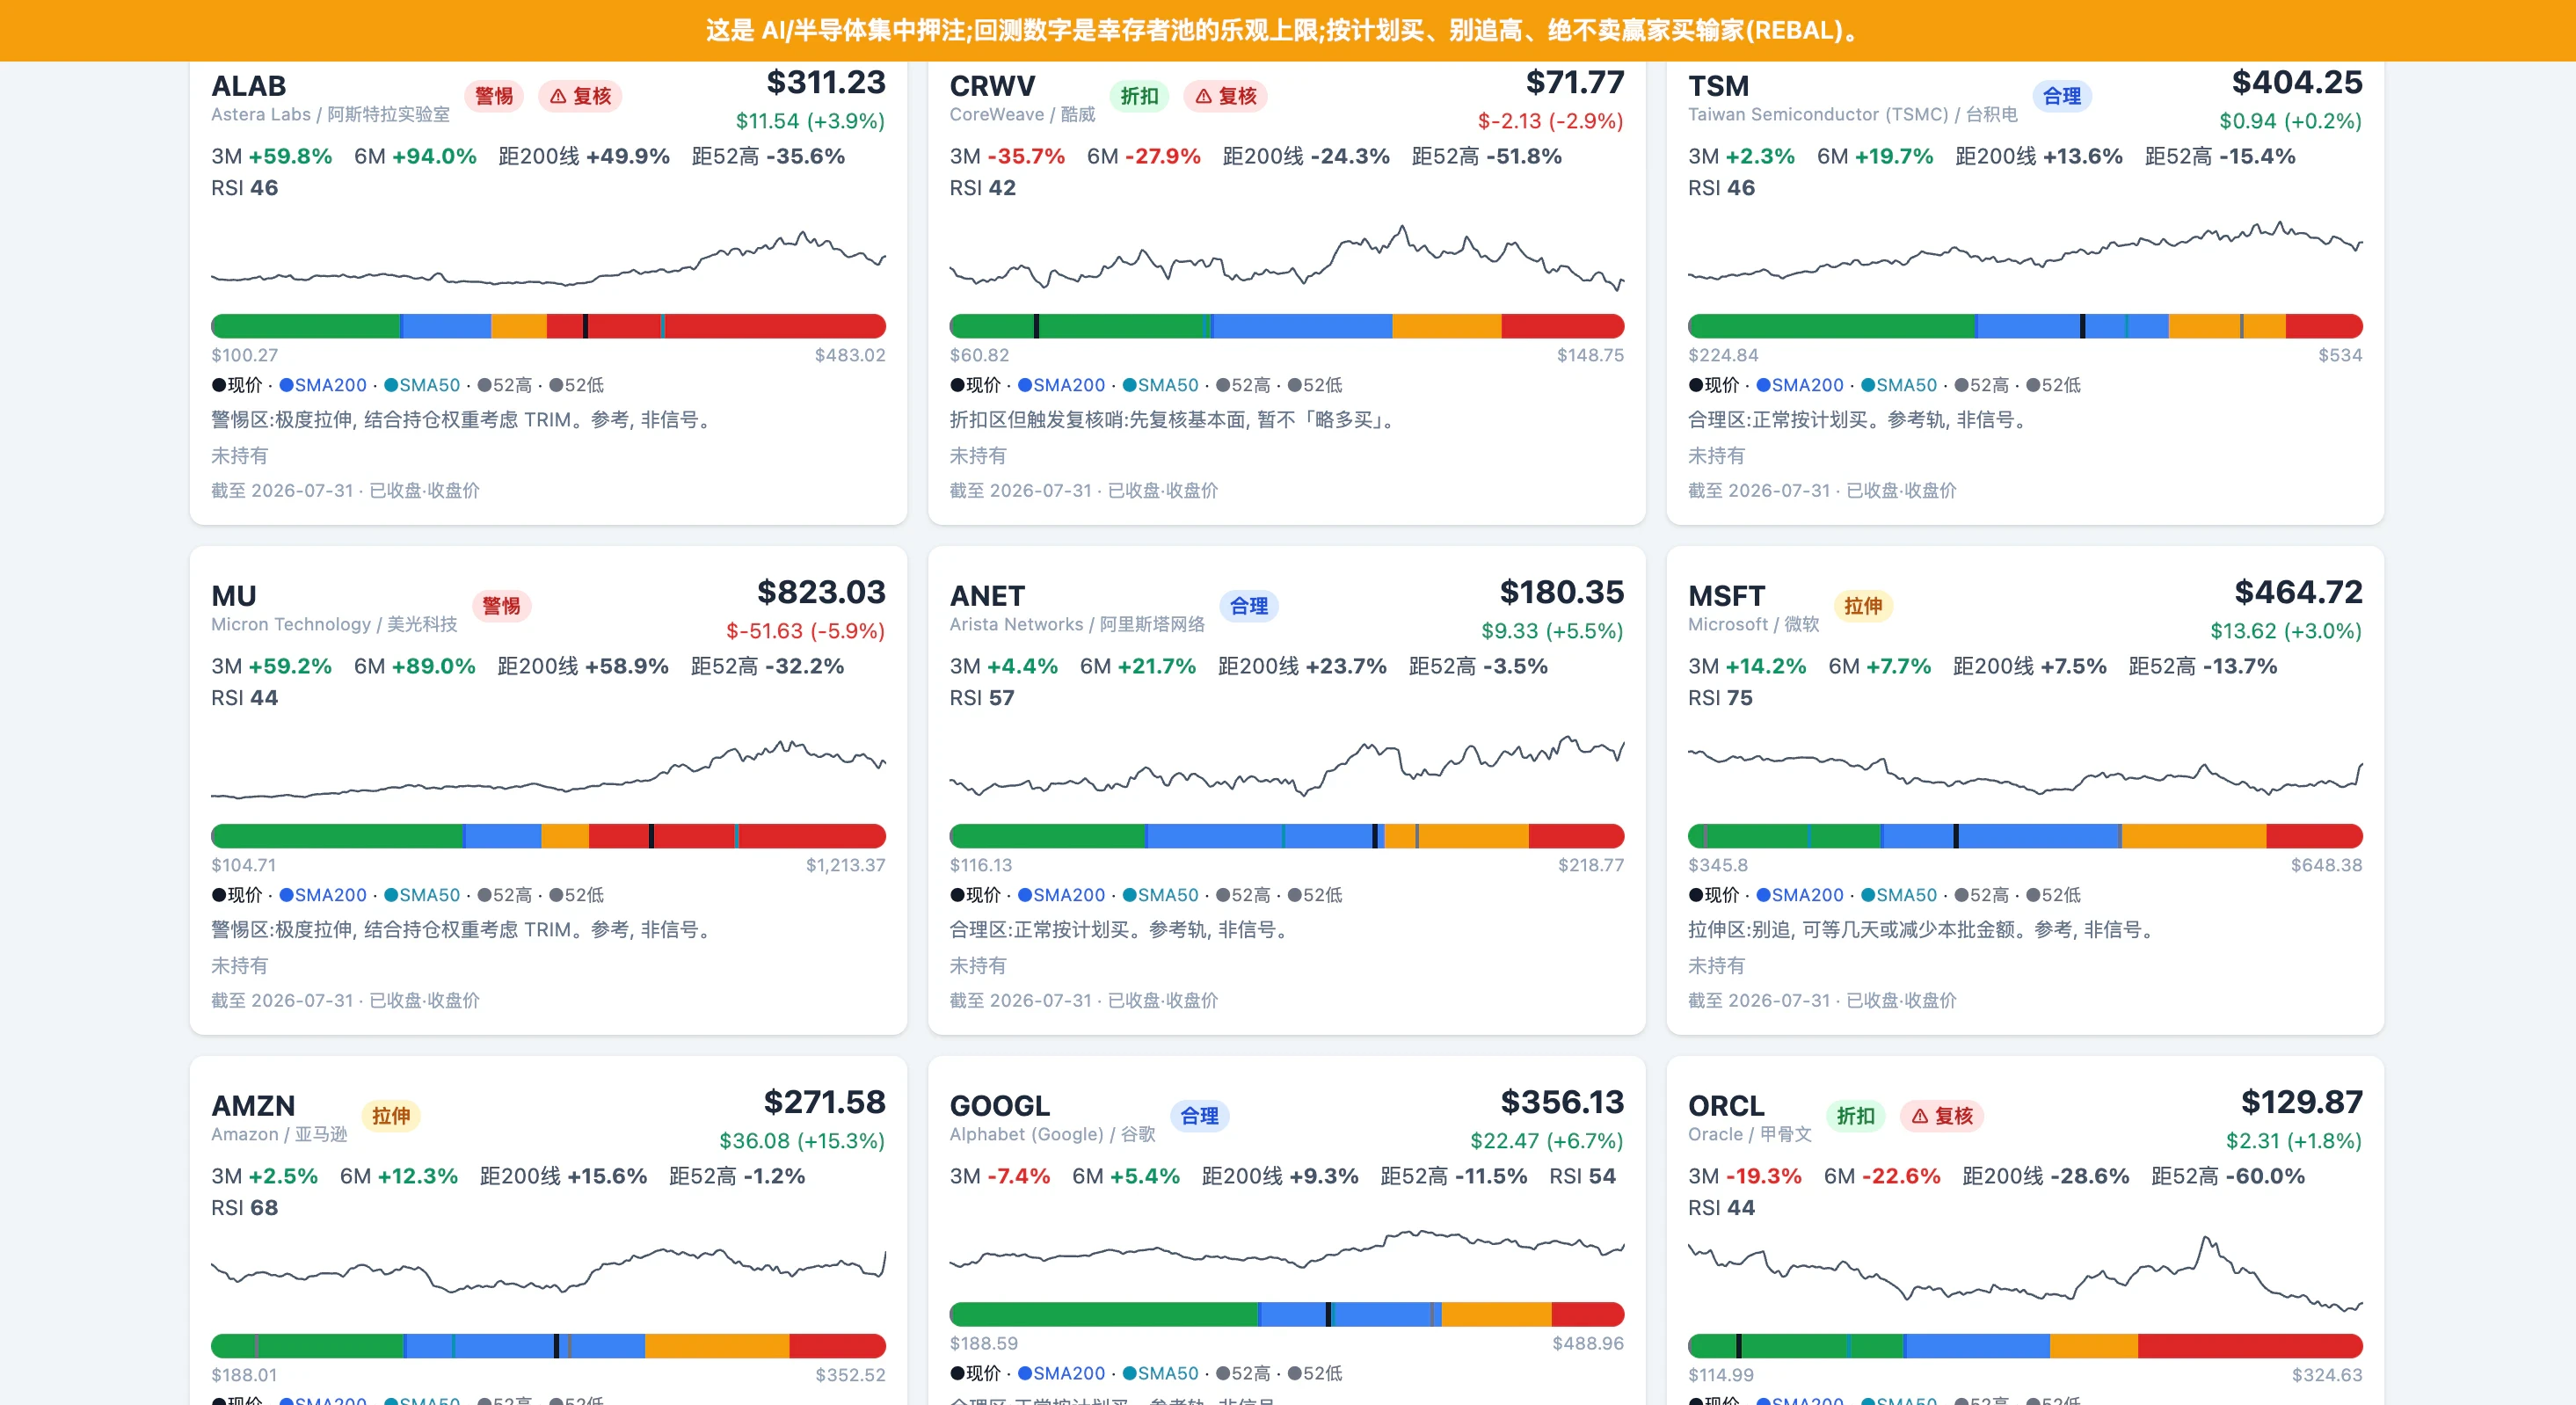Click the GOOGL 52-week range color bar
The width and height of the screenshot is (2576, 1405).
click(x=1287, y=1314)
